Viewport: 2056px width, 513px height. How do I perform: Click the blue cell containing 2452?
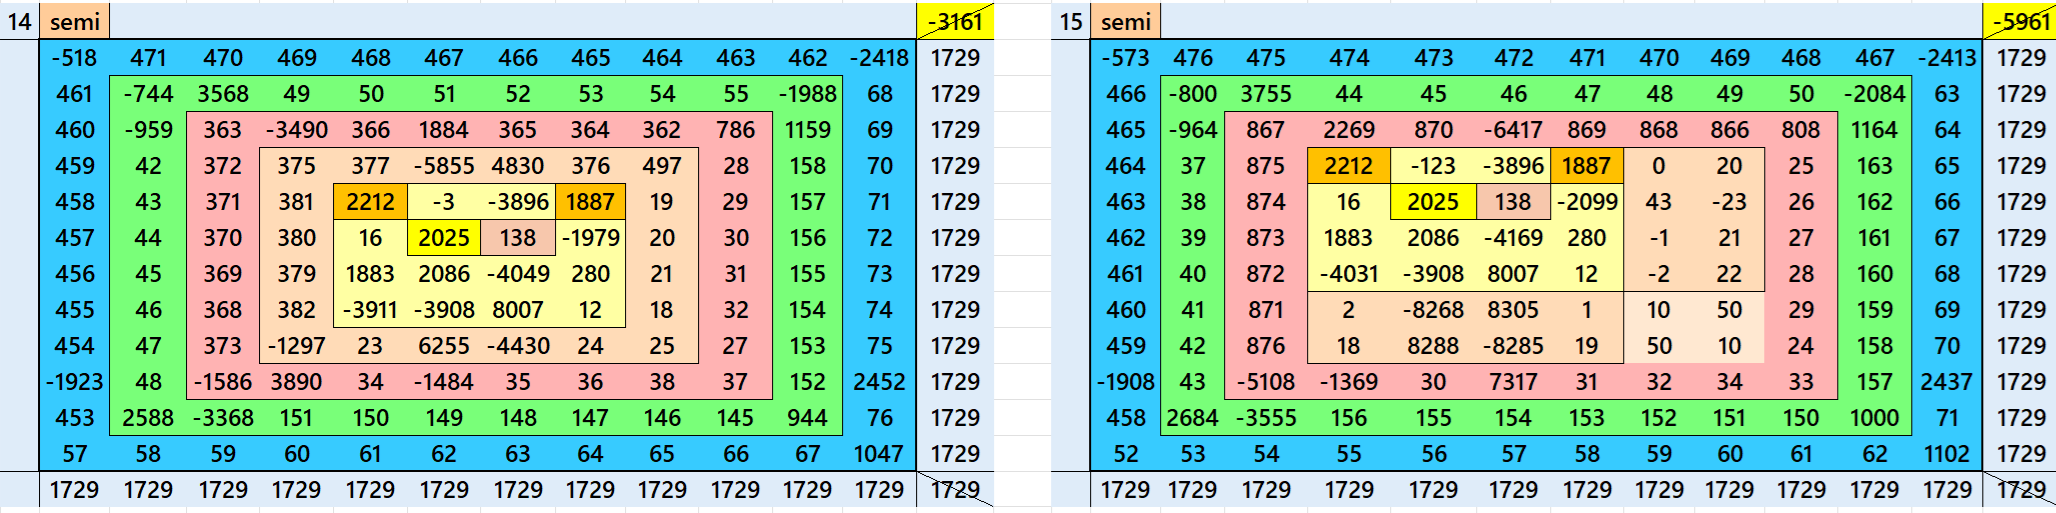point(879,382)
